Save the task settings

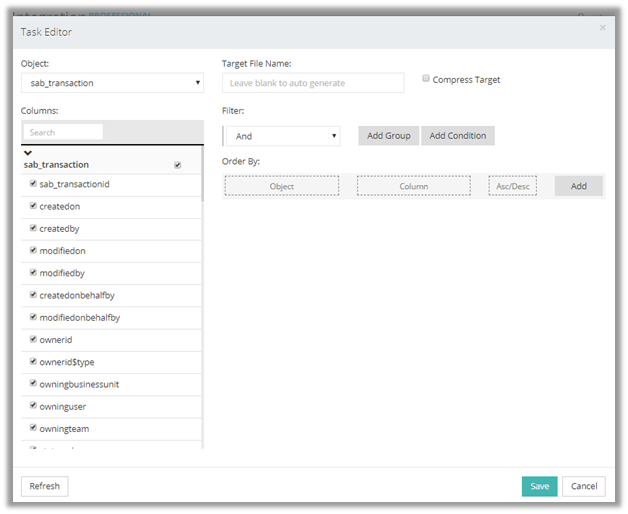tap(539, 486)
